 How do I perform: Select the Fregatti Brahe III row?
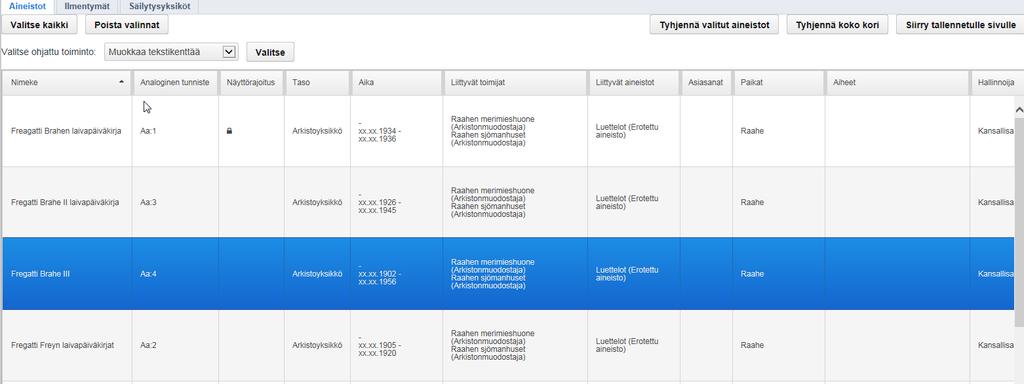(508, 274)
